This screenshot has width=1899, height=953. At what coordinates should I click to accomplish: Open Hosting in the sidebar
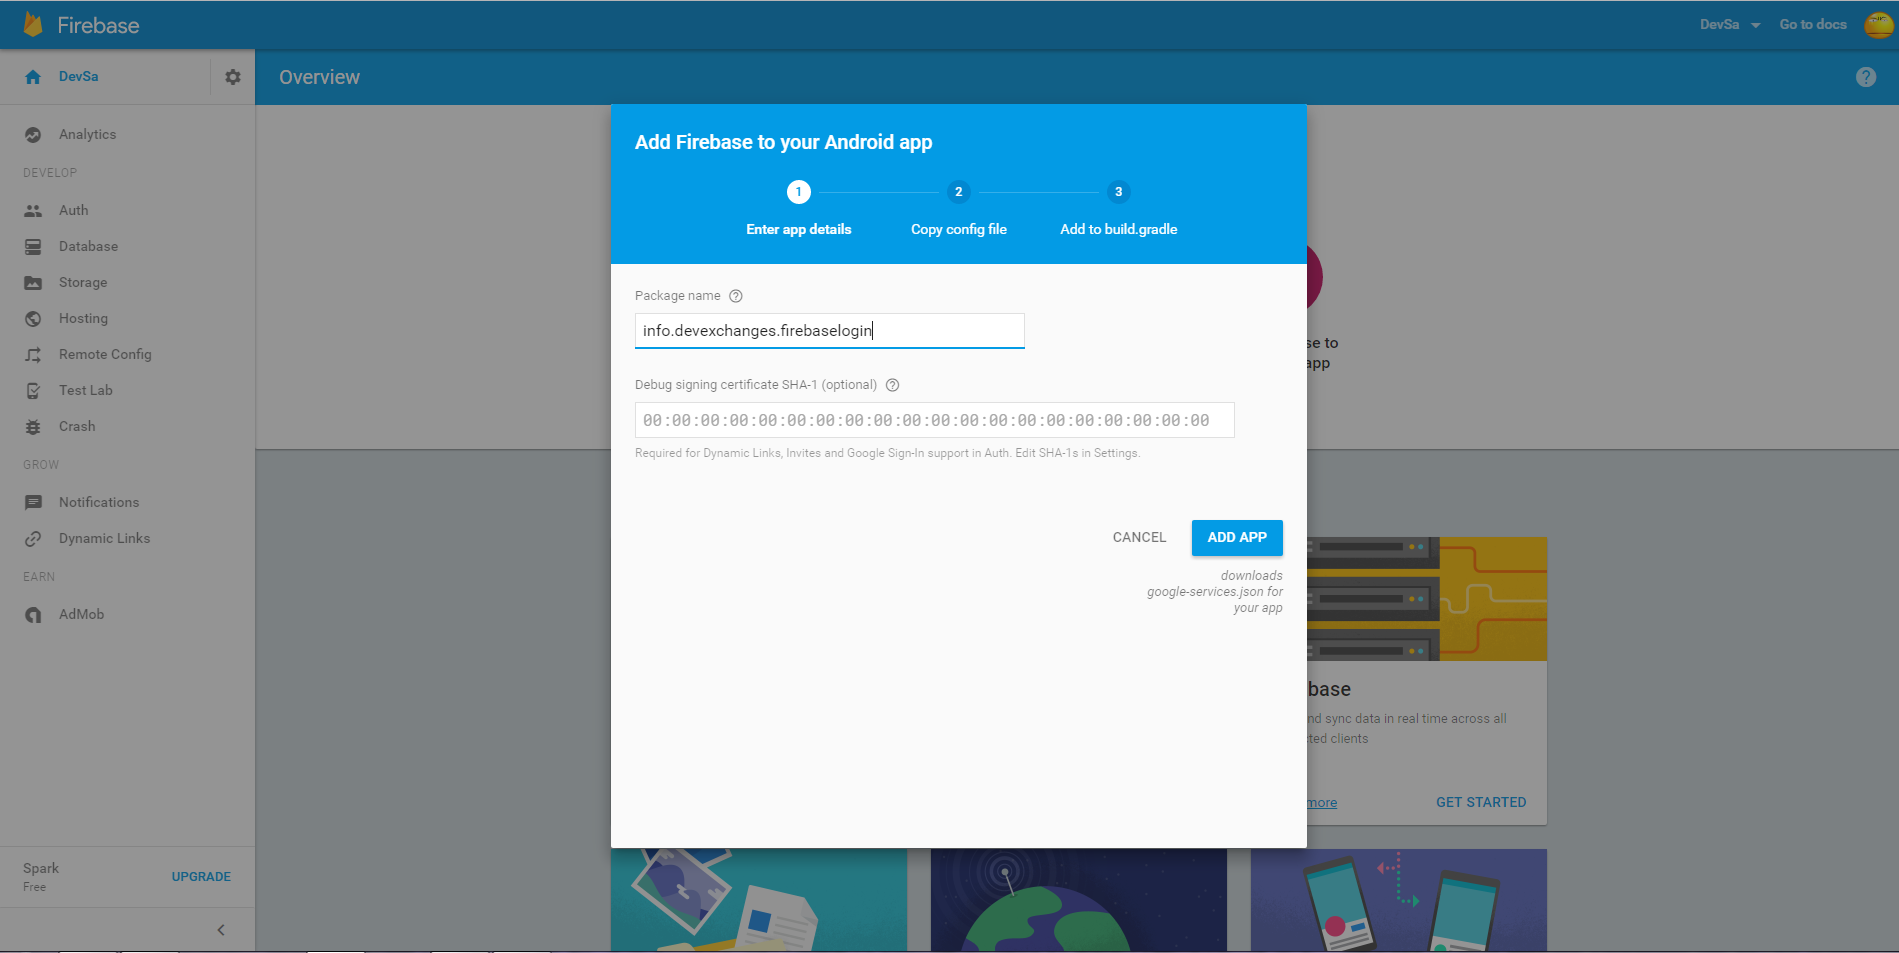pyautogui.click(x=83, y=319)
